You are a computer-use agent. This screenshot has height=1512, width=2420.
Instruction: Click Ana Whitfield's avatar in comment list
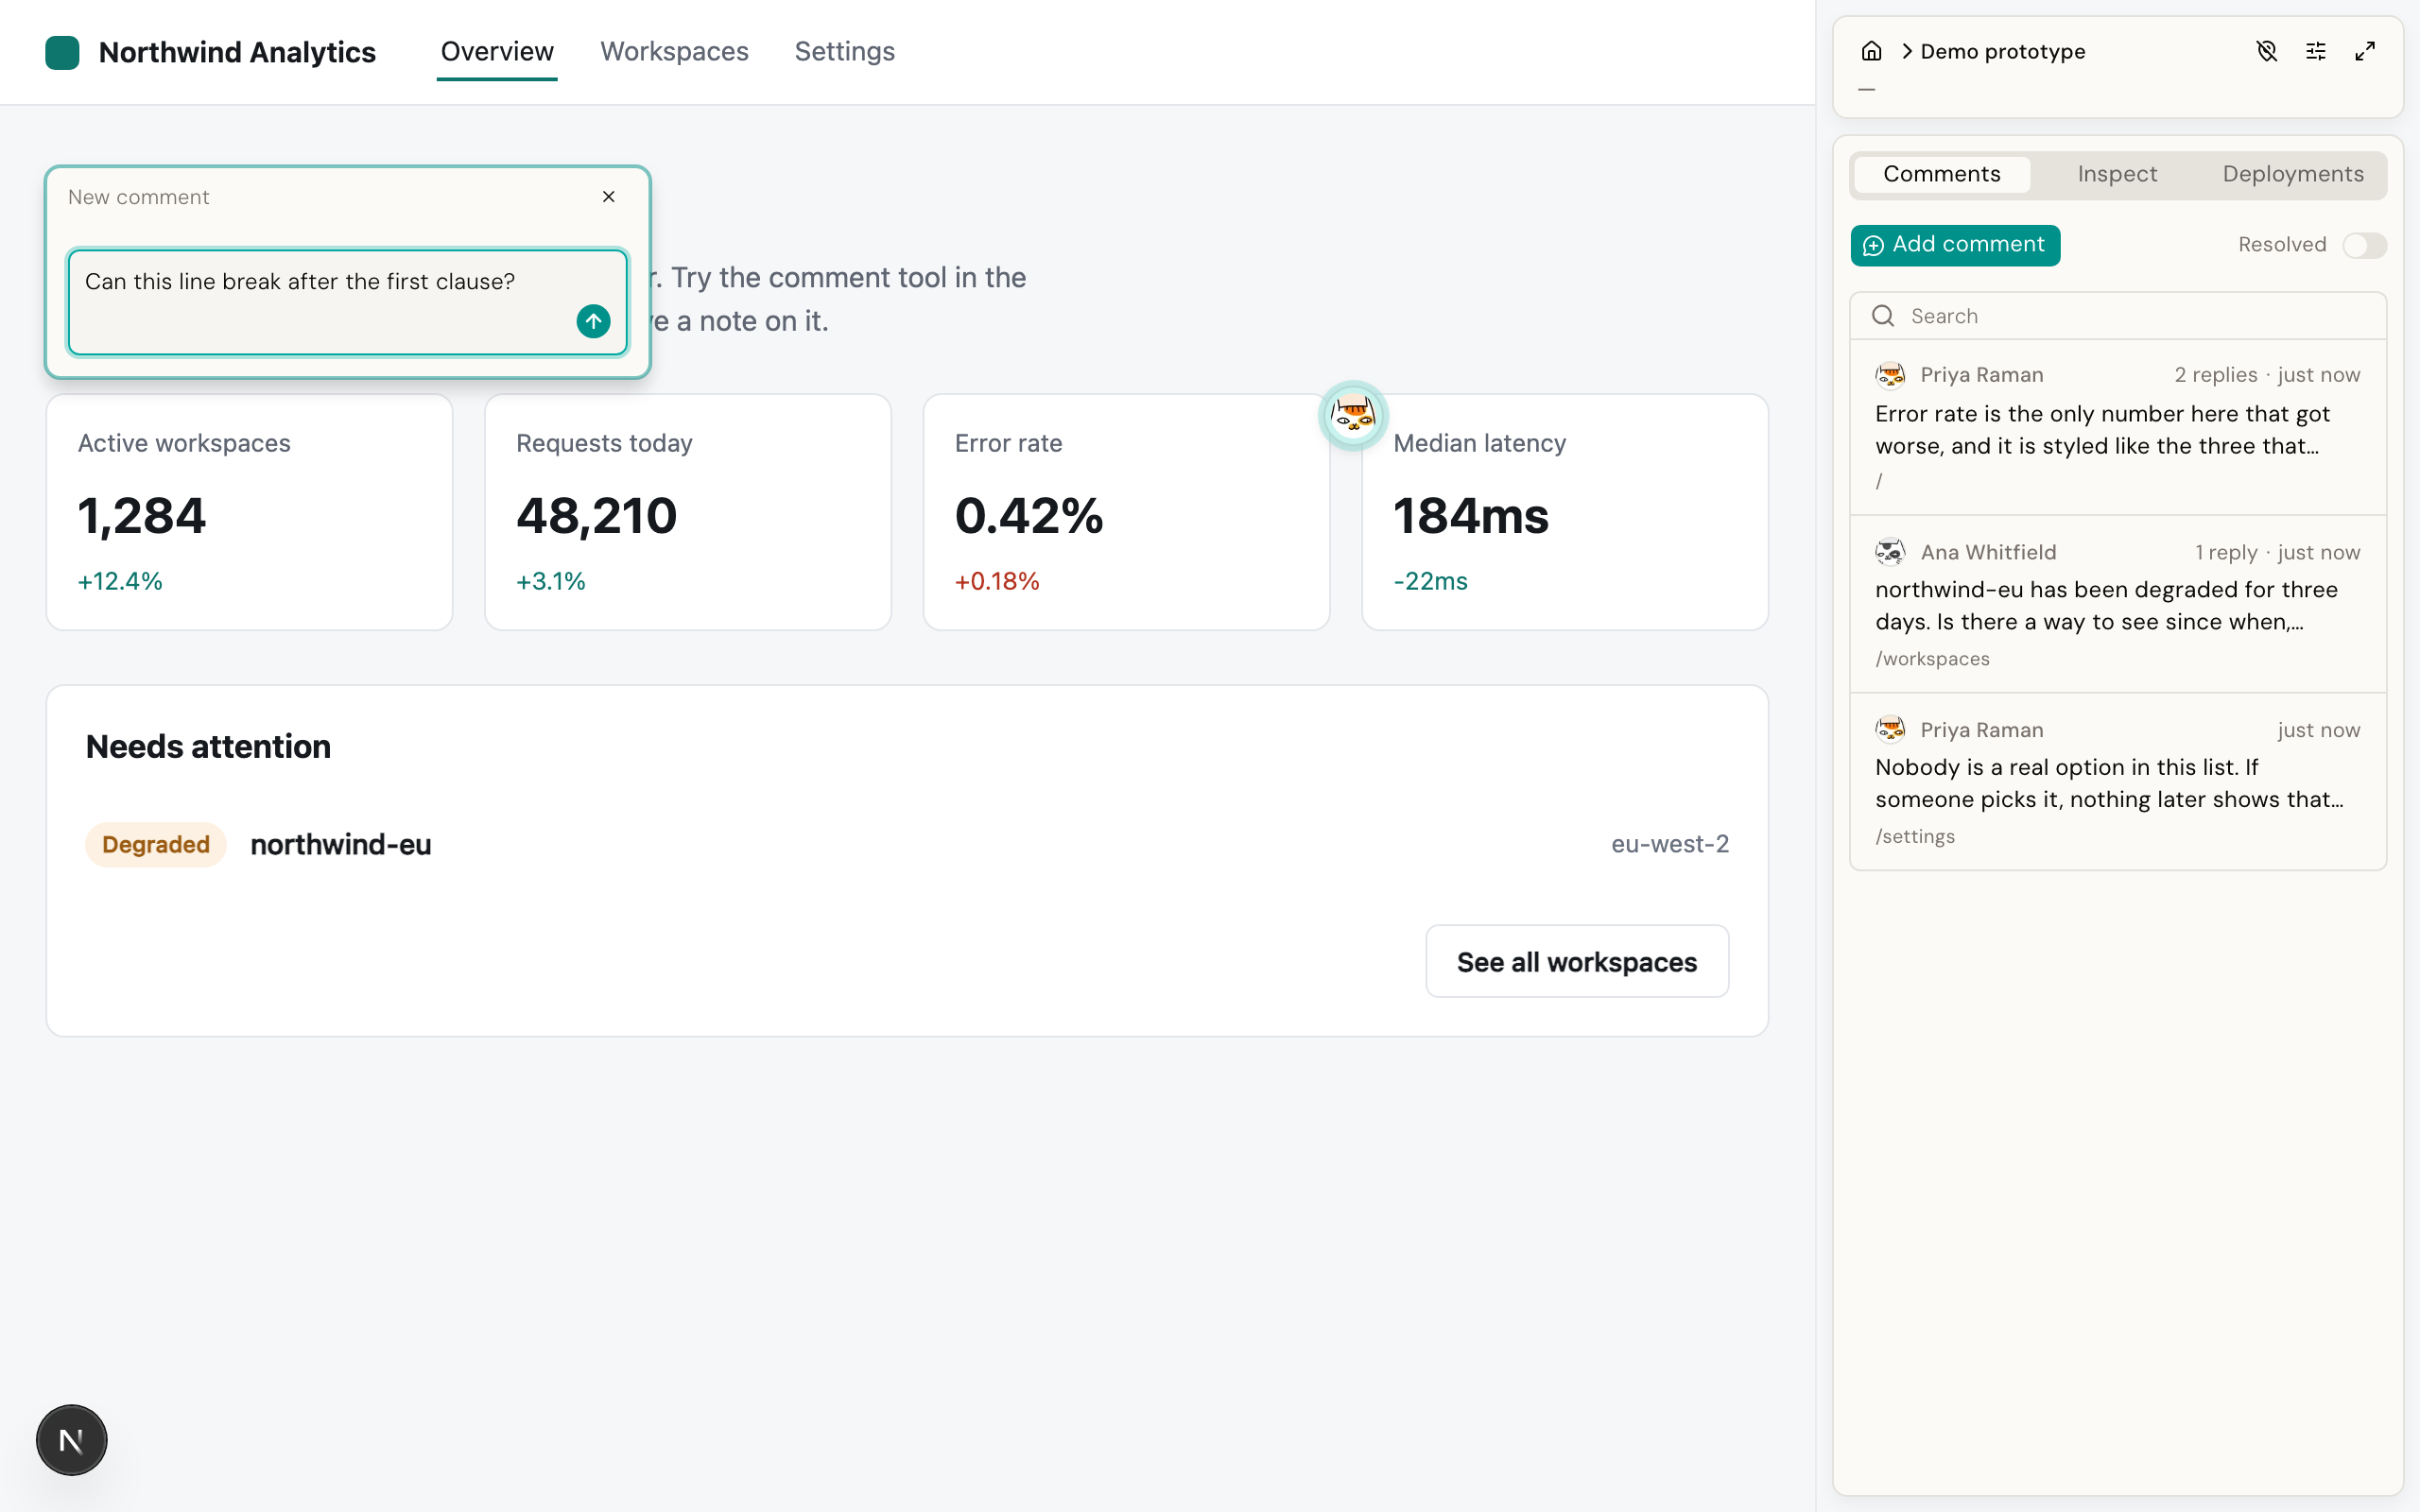tap(1890, 552)
